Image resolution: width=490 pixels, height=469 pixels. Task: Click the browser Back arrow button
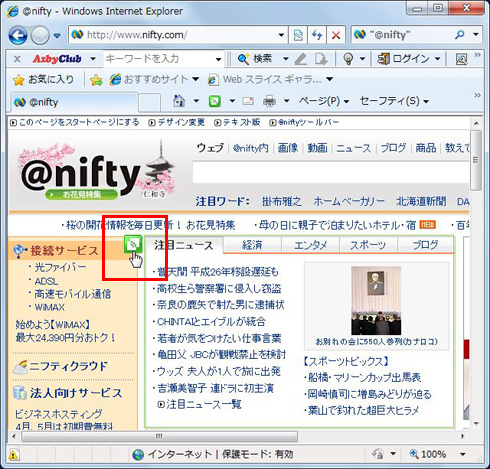tap(18, 35)
